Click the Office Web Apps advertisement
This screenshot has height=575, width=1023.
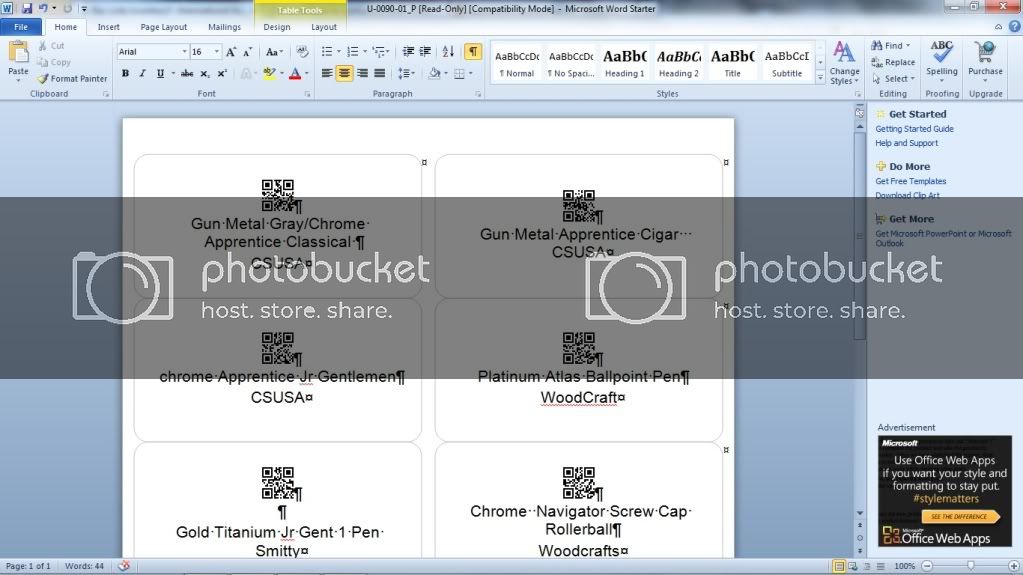944,491
